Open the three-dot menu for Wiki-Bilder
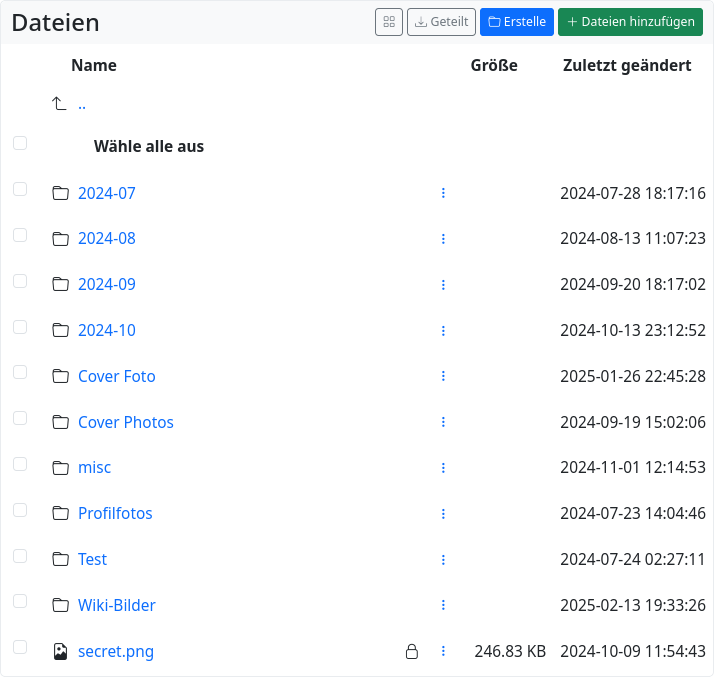The height and width of the screenshot is (677, 714). tap(443, 605)
